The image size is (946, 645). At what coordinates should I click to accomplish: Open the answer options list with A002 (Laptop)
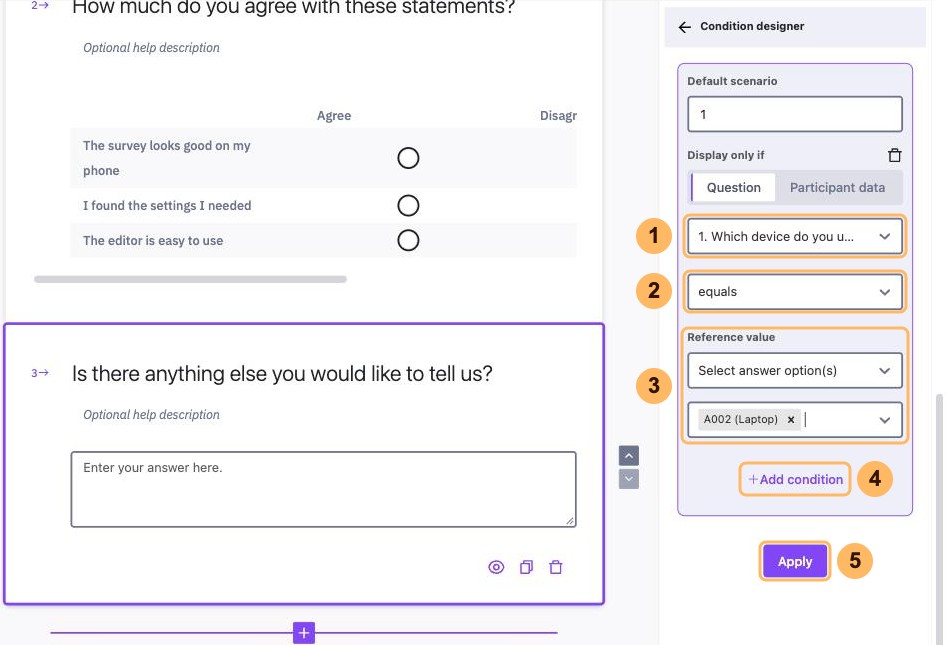[795, 419]
